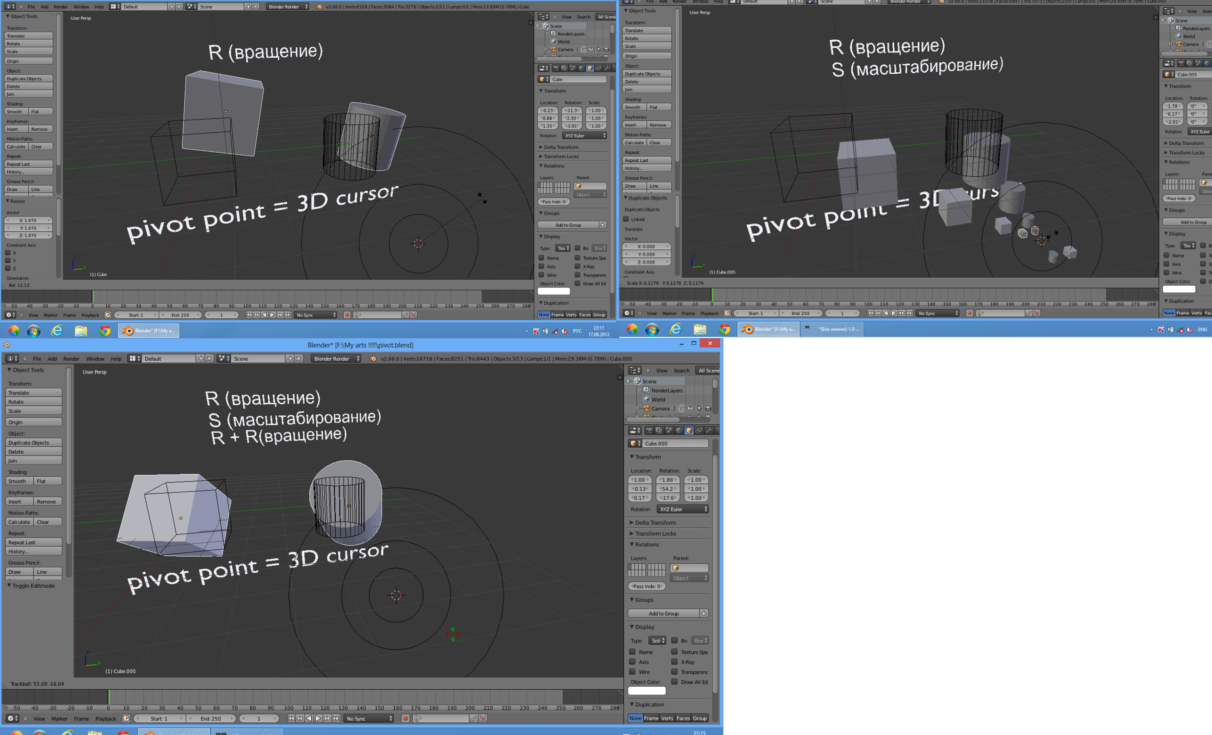Viewport: 1212px width, 735px height.
Task: Click the Parent object field icon in bottom window Relations panel
Action: pos(676,568)
